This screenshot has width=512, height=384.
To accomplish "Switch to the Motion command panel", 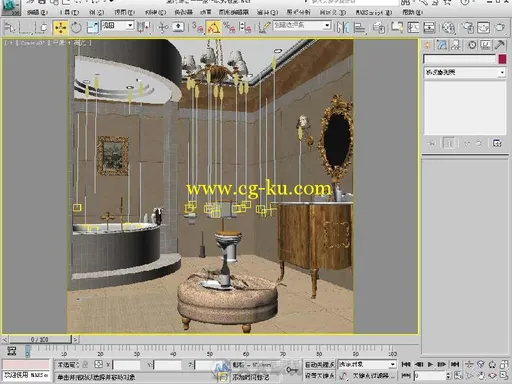I will pos(472,45).
